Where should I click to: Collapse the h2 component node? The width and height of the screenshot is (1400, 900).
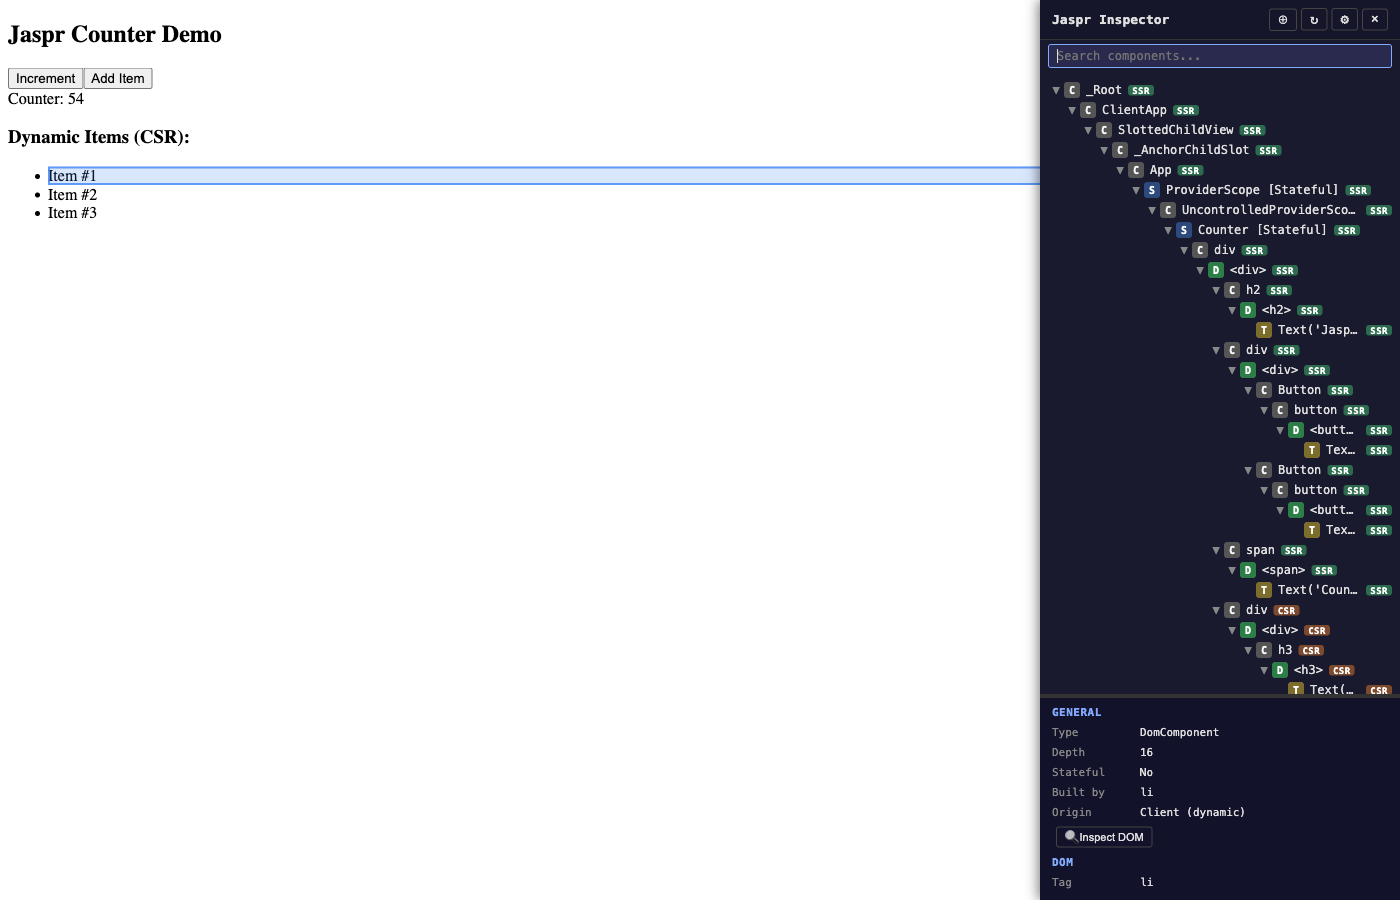click(x=1216, y=290)
